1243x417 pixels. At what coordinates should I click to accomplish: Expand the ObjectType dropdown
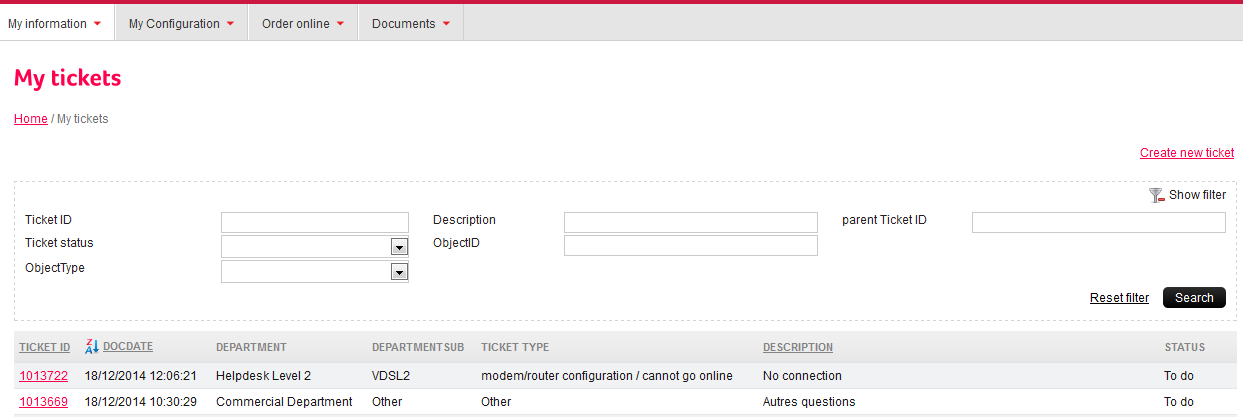(x=399, y=272)
